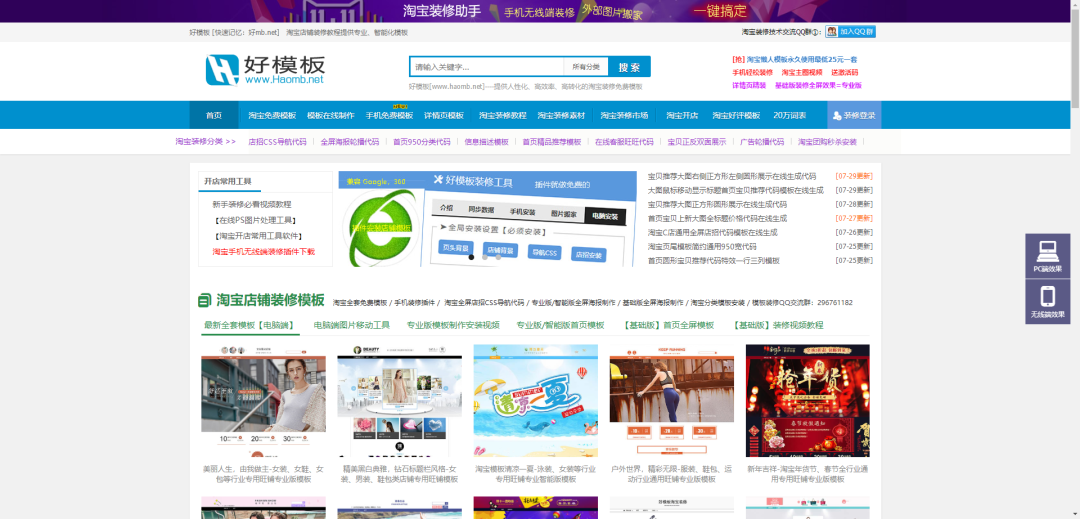Open 淘宝开店 navigation item

[x=682, y=115]
